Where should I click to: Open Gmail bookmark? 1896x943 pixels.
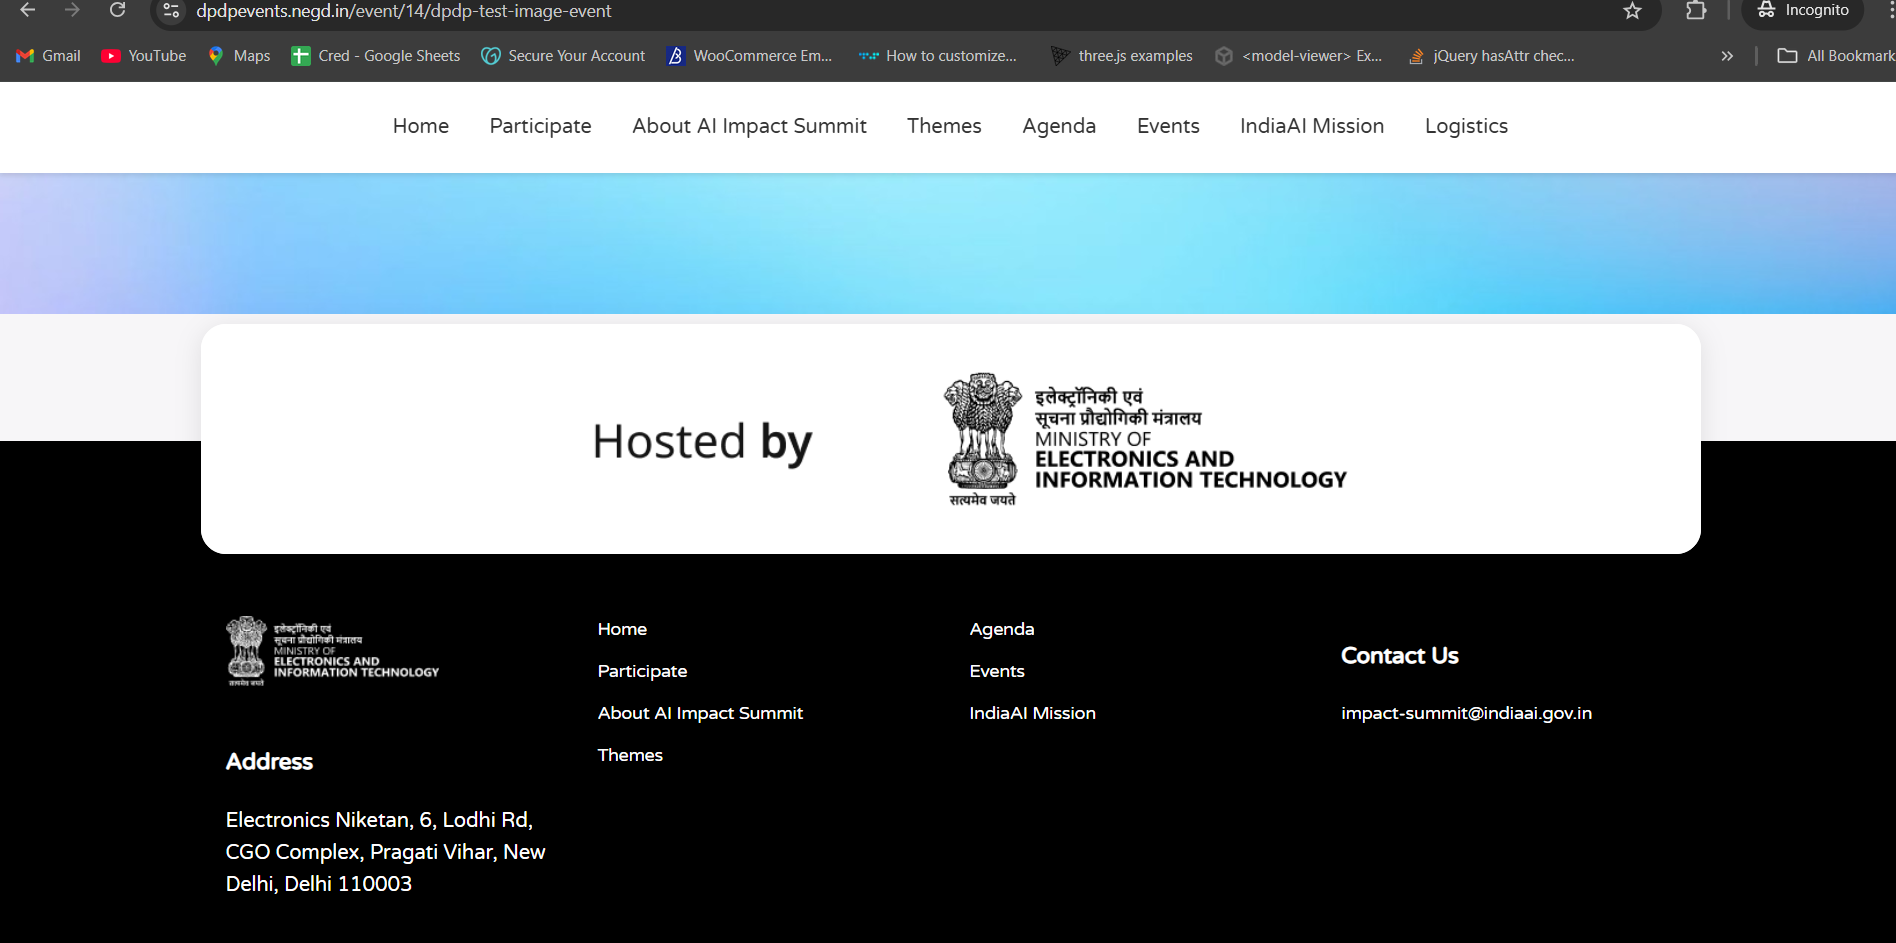(x=48, y=56)
